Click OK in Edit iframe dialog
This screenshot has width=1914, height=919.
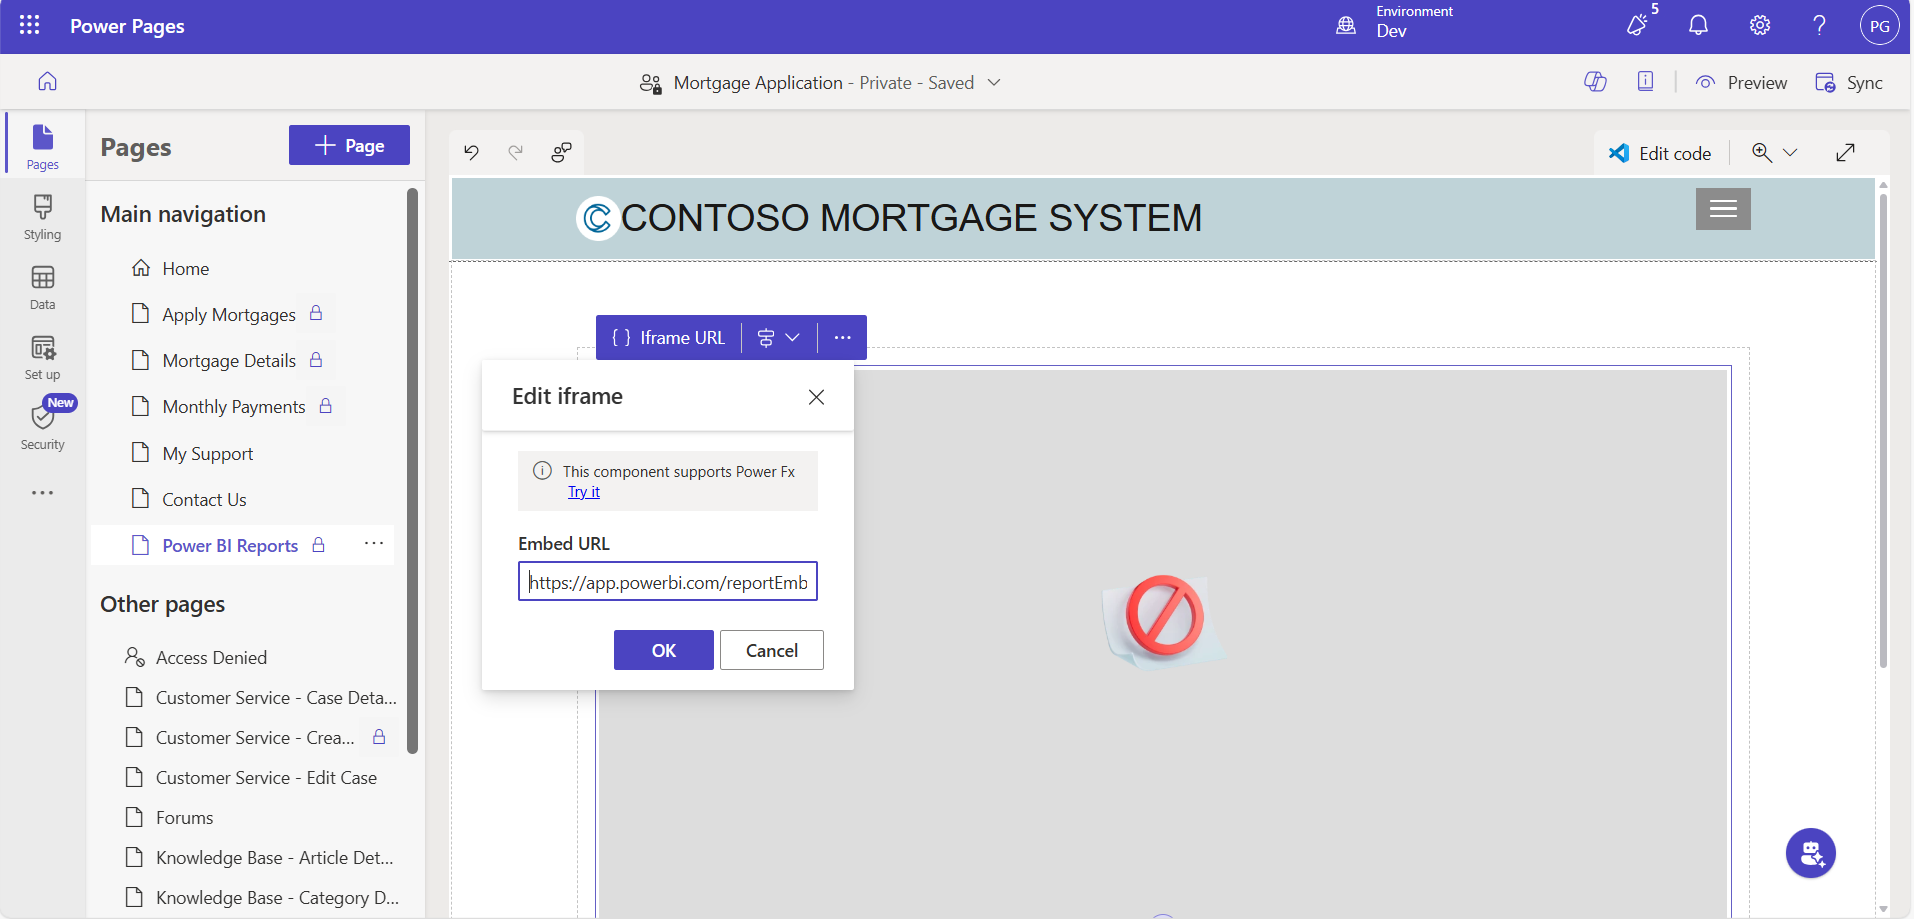click(x=663, y=650)
